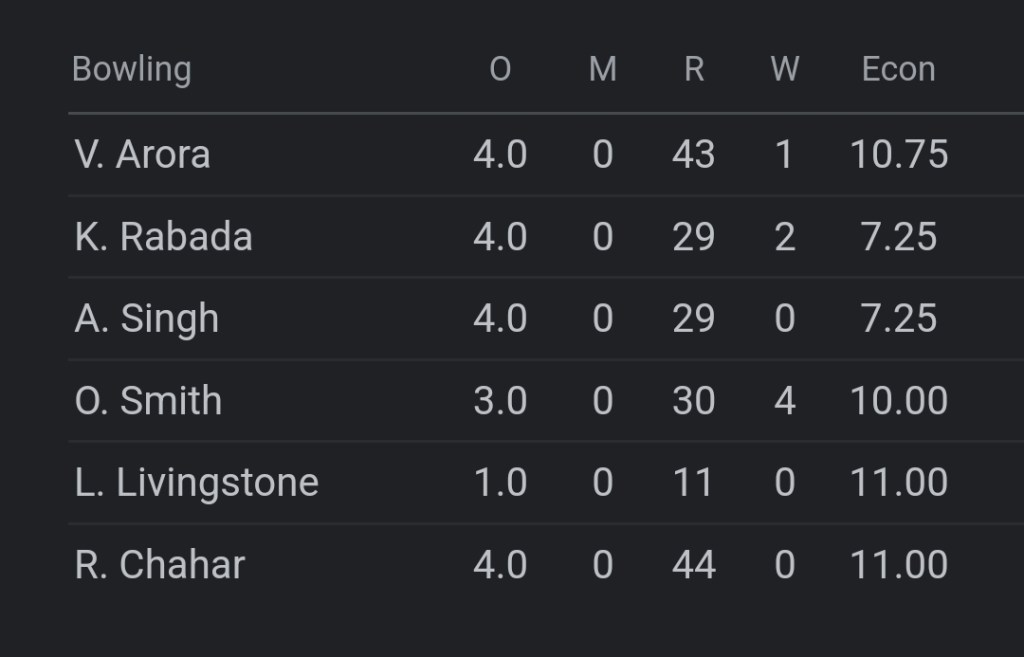Click L. Livingstone's 1.0 overs value
The image size is (1024, 657).
pos(500,483)
